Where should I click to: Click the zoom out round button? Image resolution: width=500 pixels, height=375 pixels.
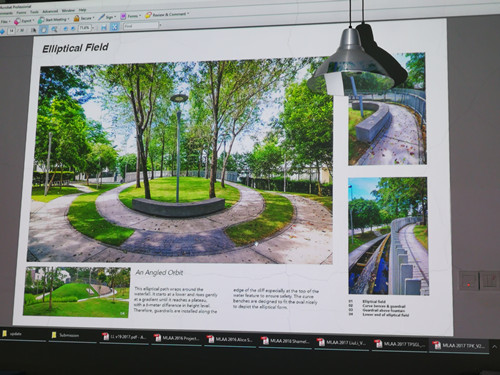click(65, 28)
